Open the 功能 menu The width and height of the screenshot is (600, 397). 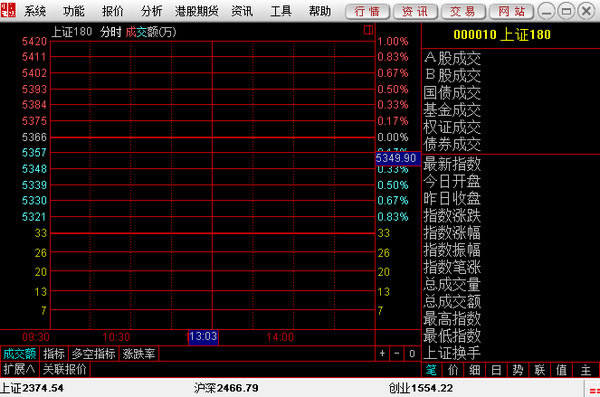[73, 11]
